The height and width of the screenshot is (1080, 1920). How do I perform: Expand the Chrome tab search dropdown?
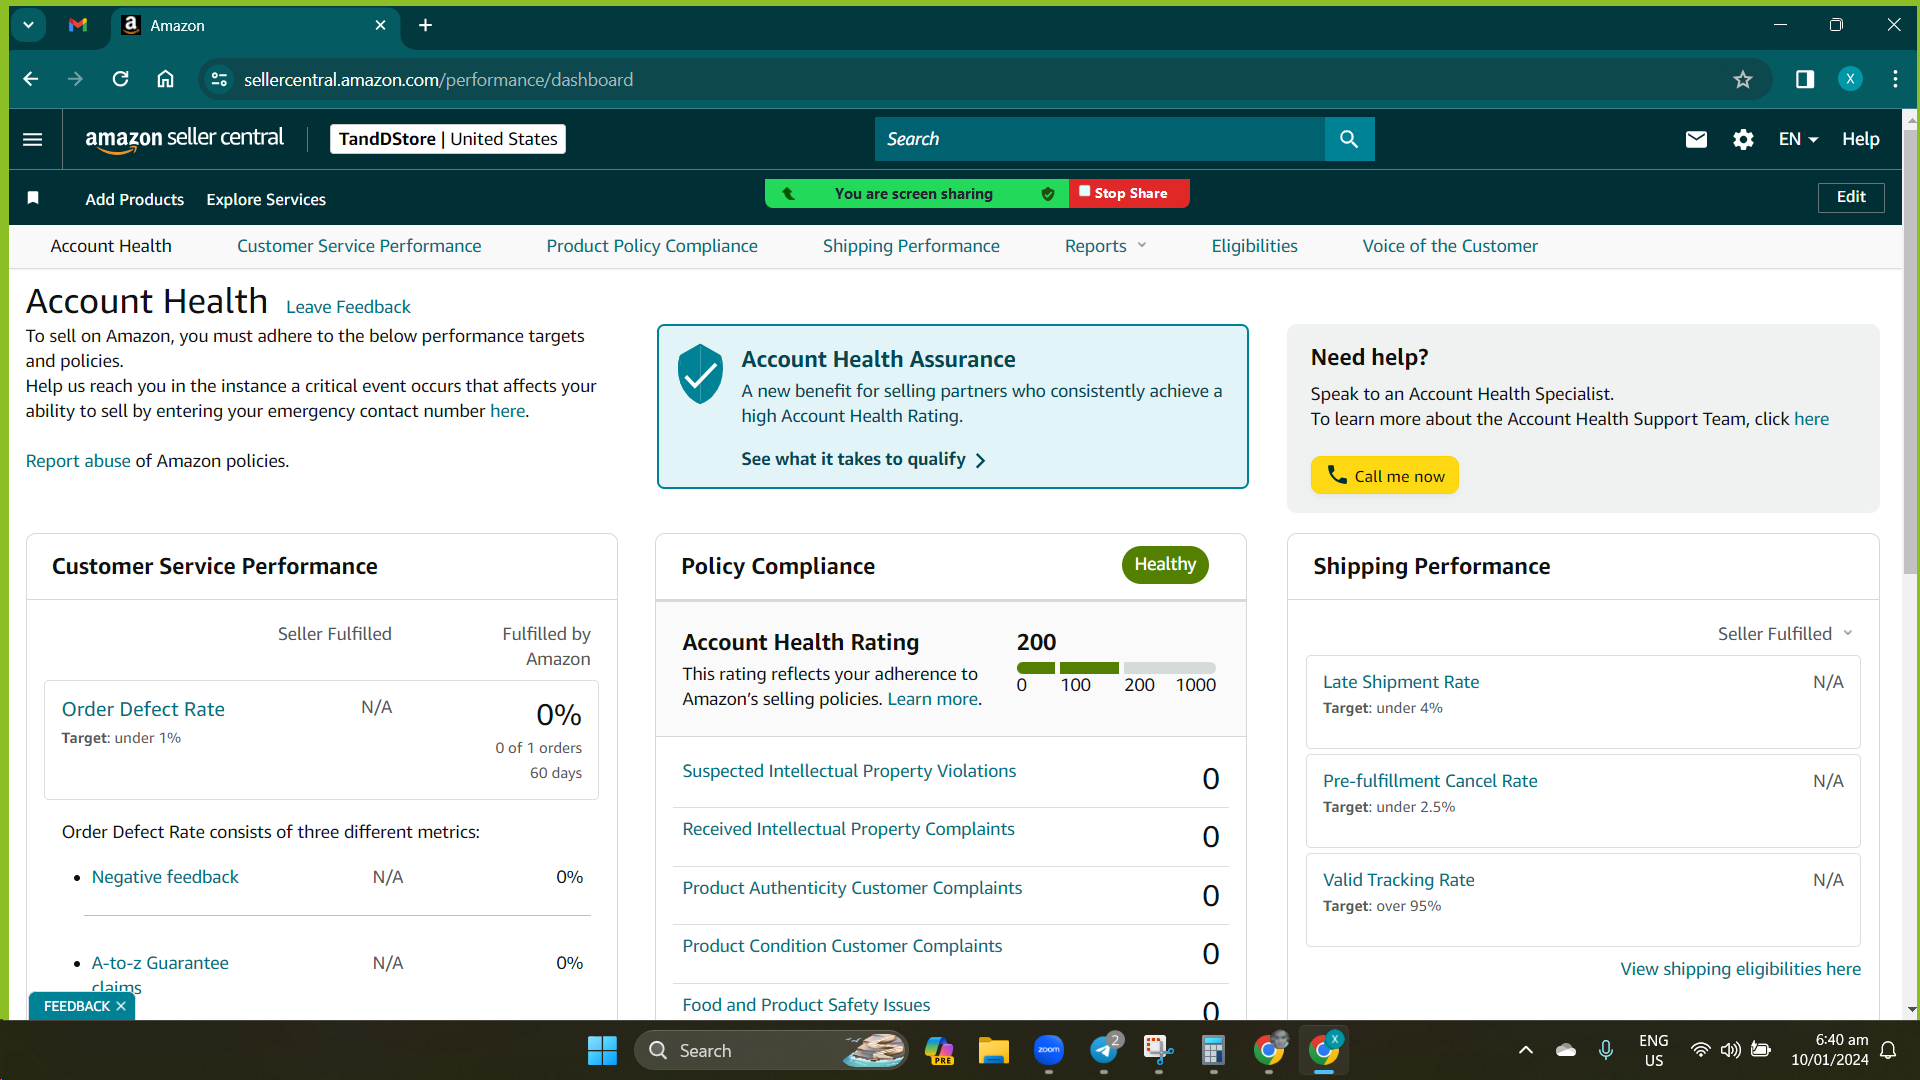point(28,25)
